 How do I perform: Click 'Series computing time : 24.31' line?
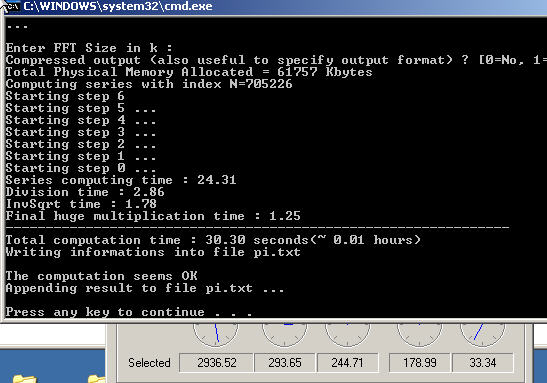click(x=121, y=180)
